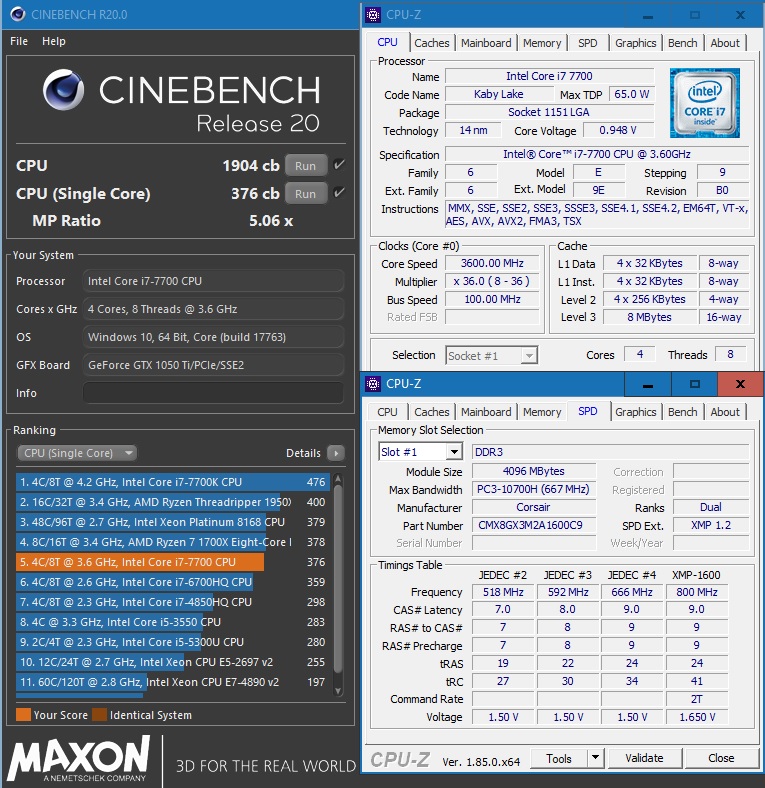The width and height of the screenshot is (765, 788).
Task: Select ranking entry AMD Ryzen Threadripper 1950
Action: [173, 502]
